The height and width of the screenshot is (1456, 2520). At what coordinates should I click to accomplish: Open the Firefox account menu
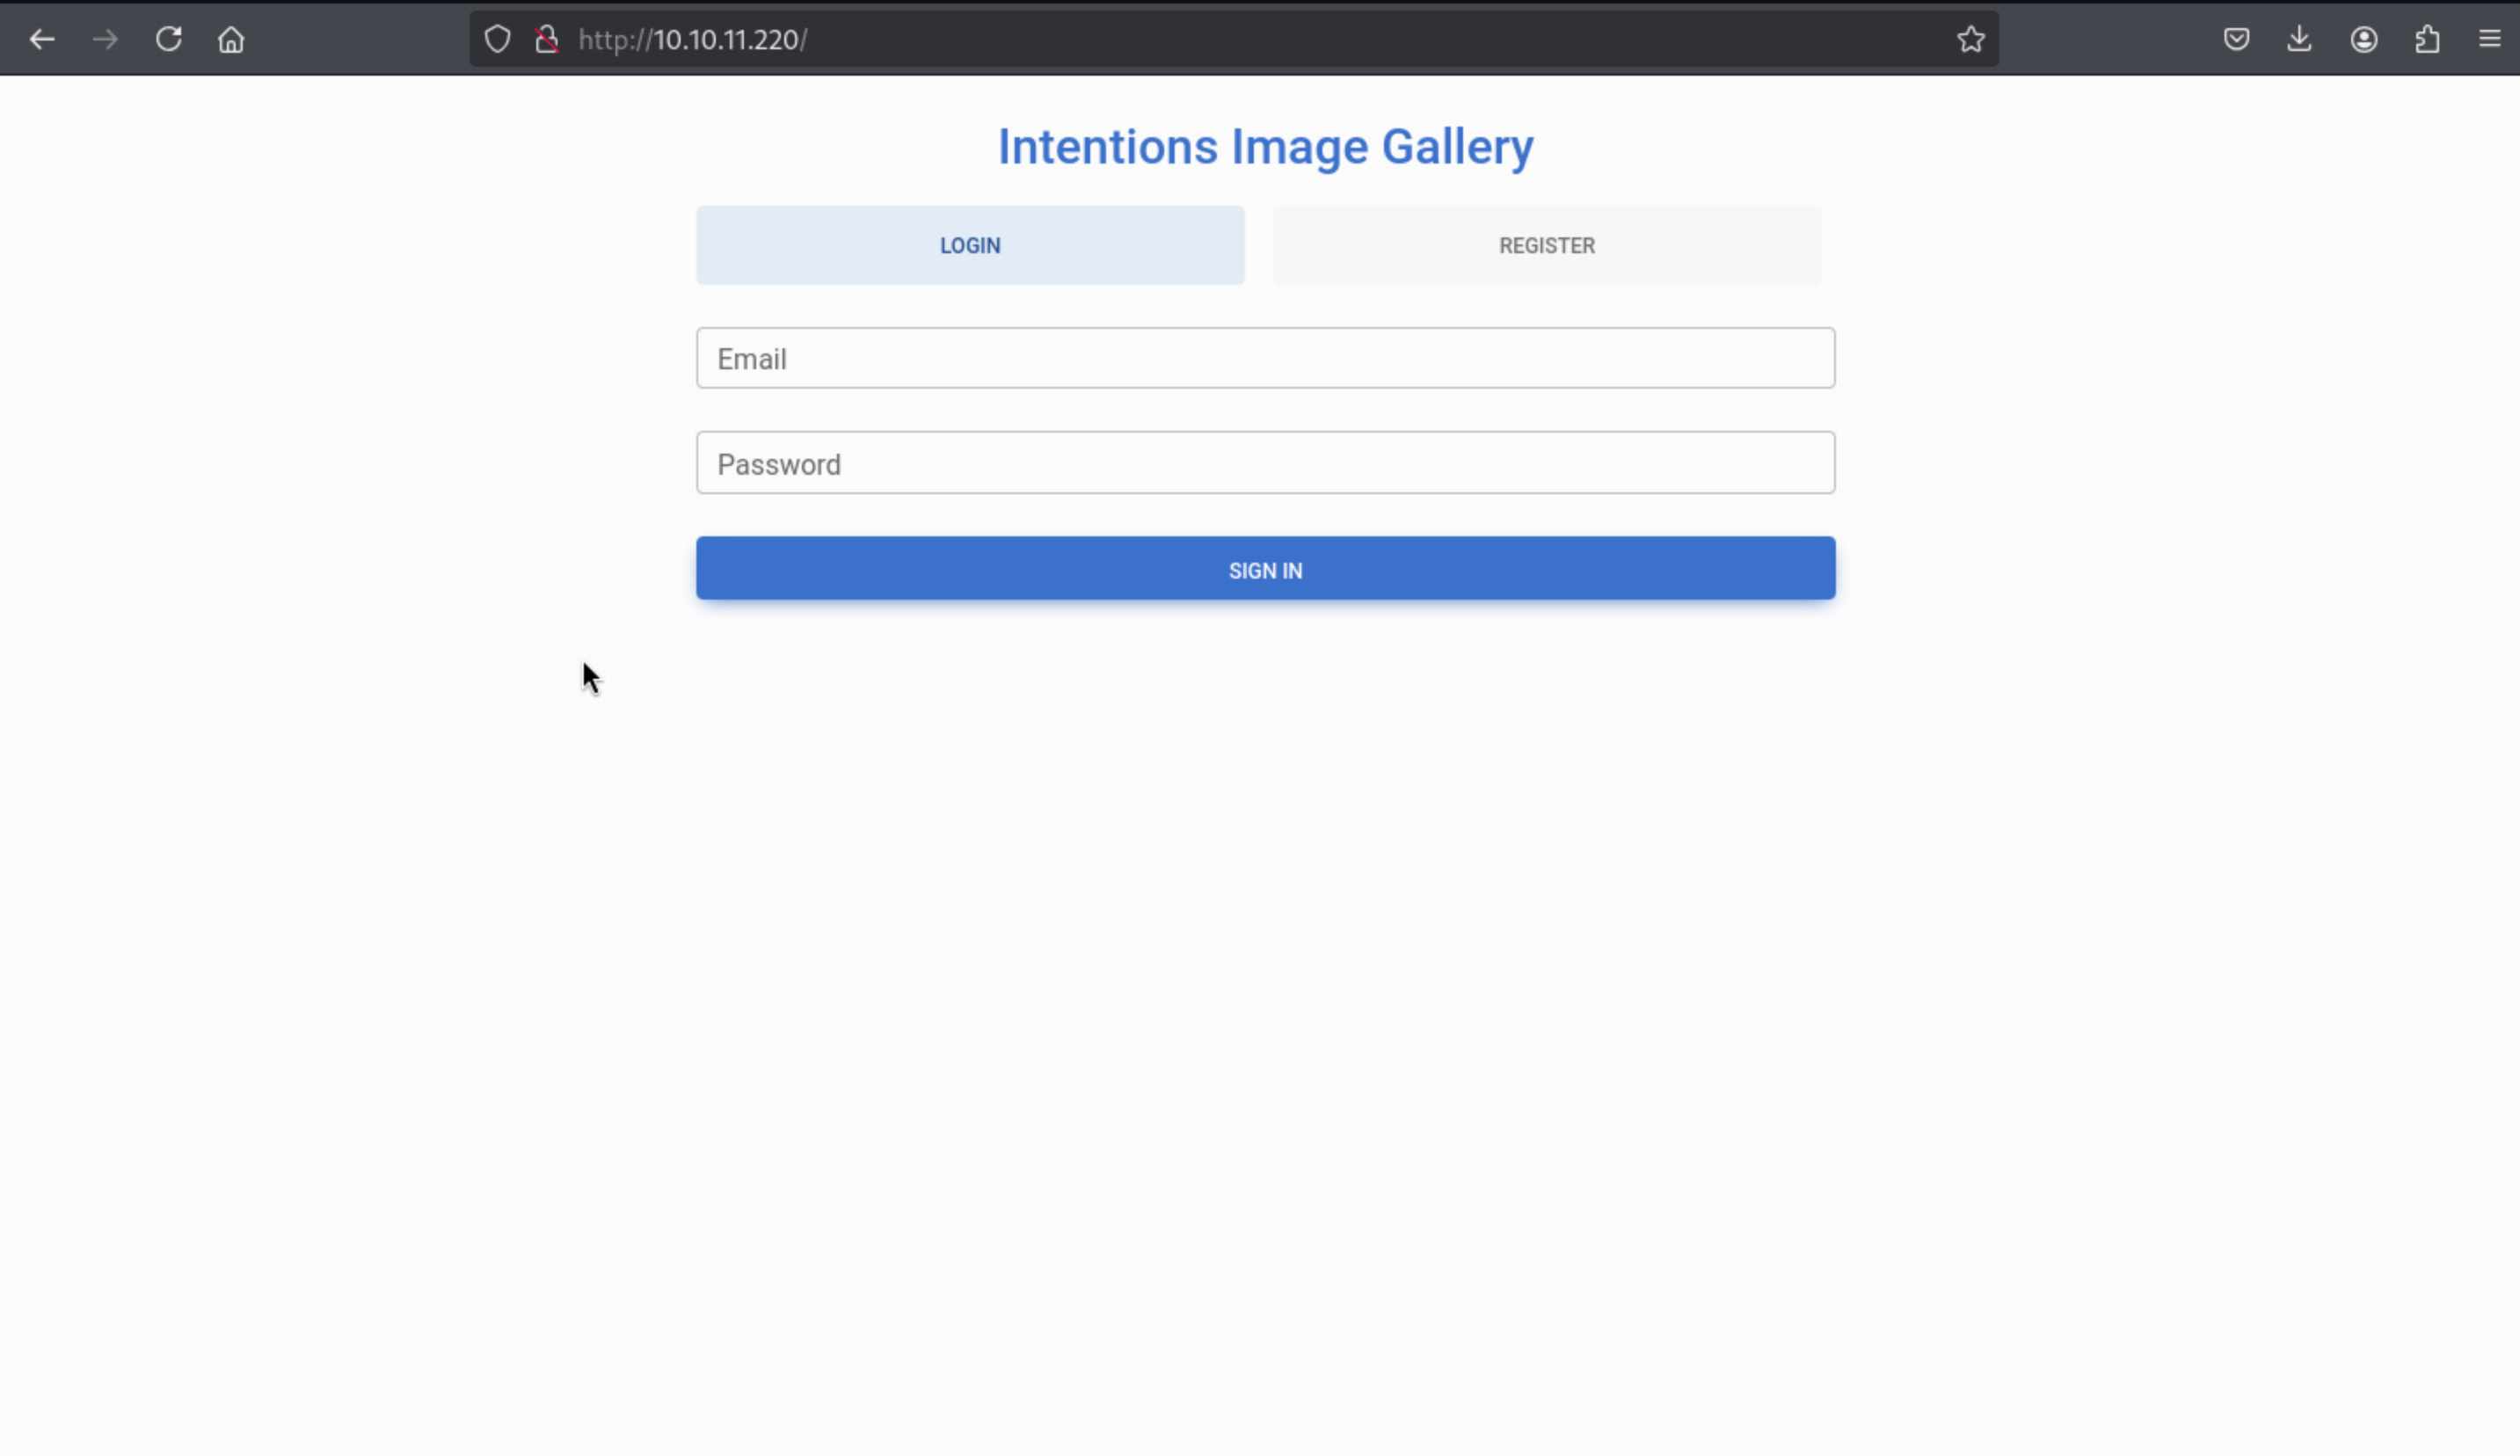click(2363, 39)
